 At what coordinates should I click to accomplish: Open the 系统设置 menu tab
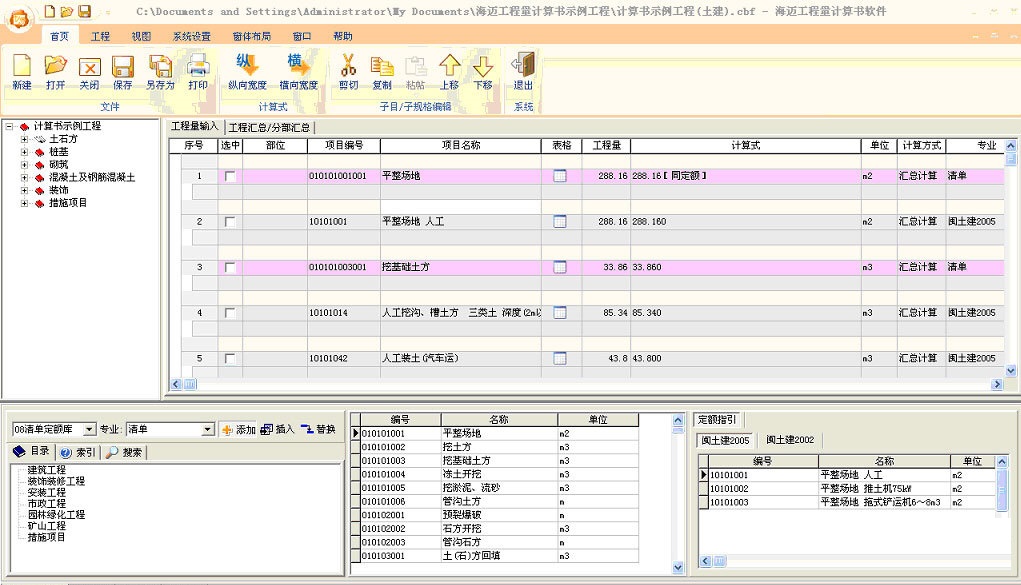point(192,36)
